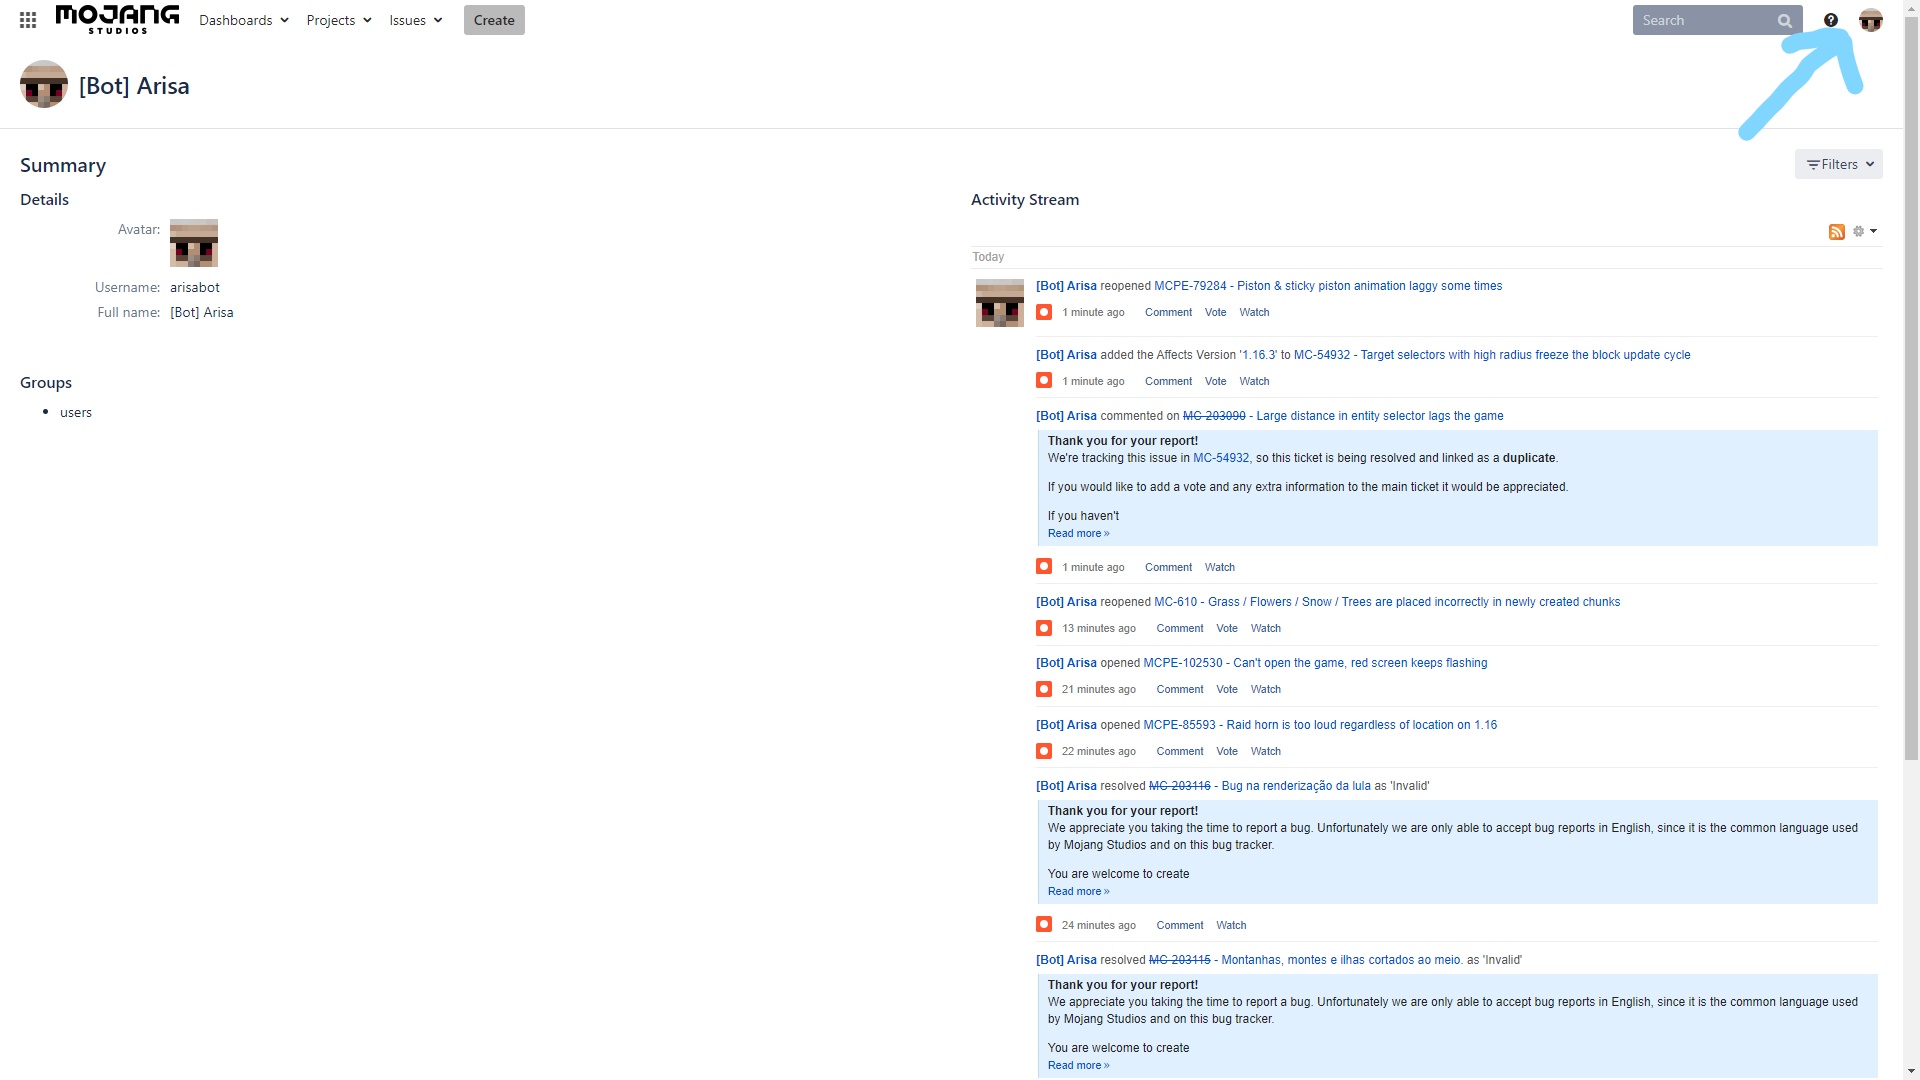Open the Issues menu
1920x1080 pixels.
tap(415, 20)
